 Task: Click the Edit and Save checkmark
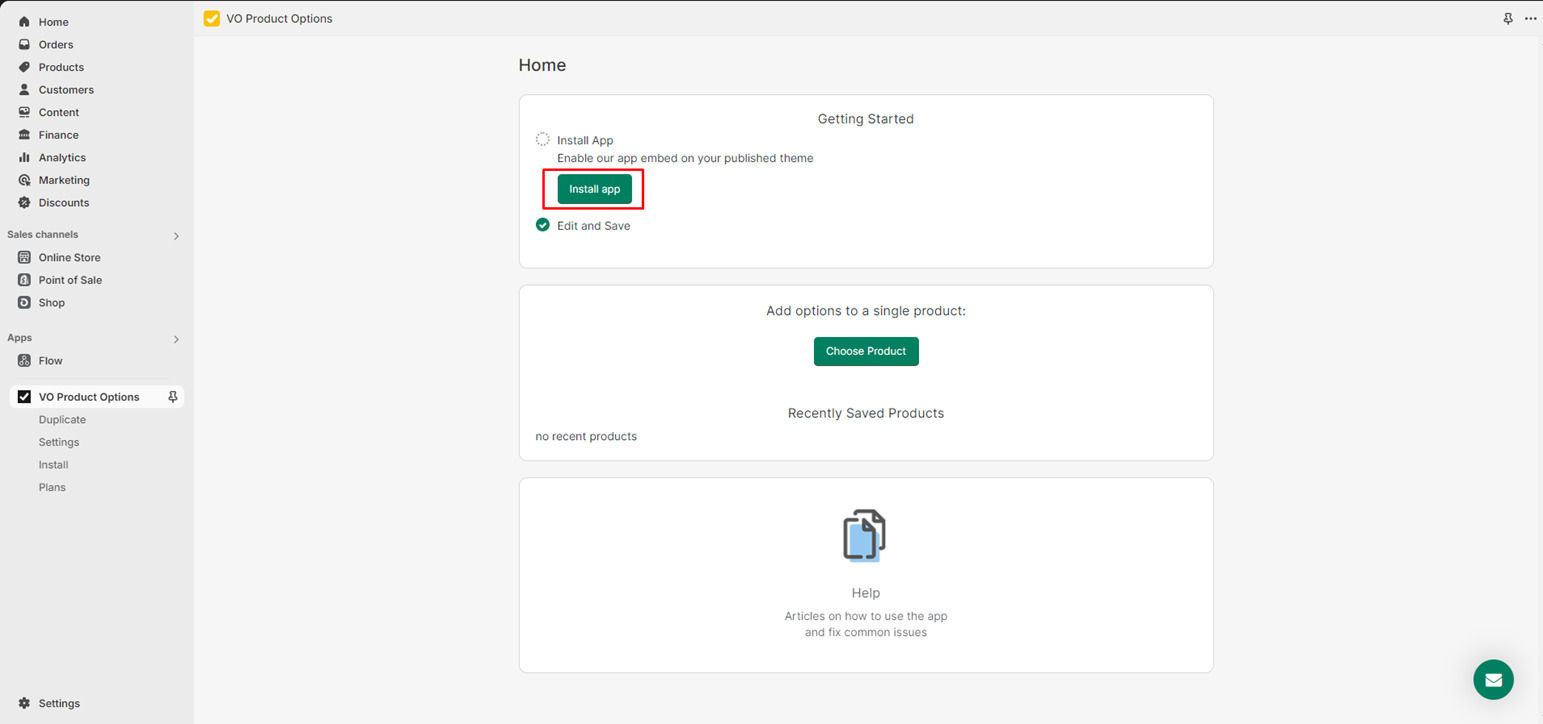click(542, 225)
